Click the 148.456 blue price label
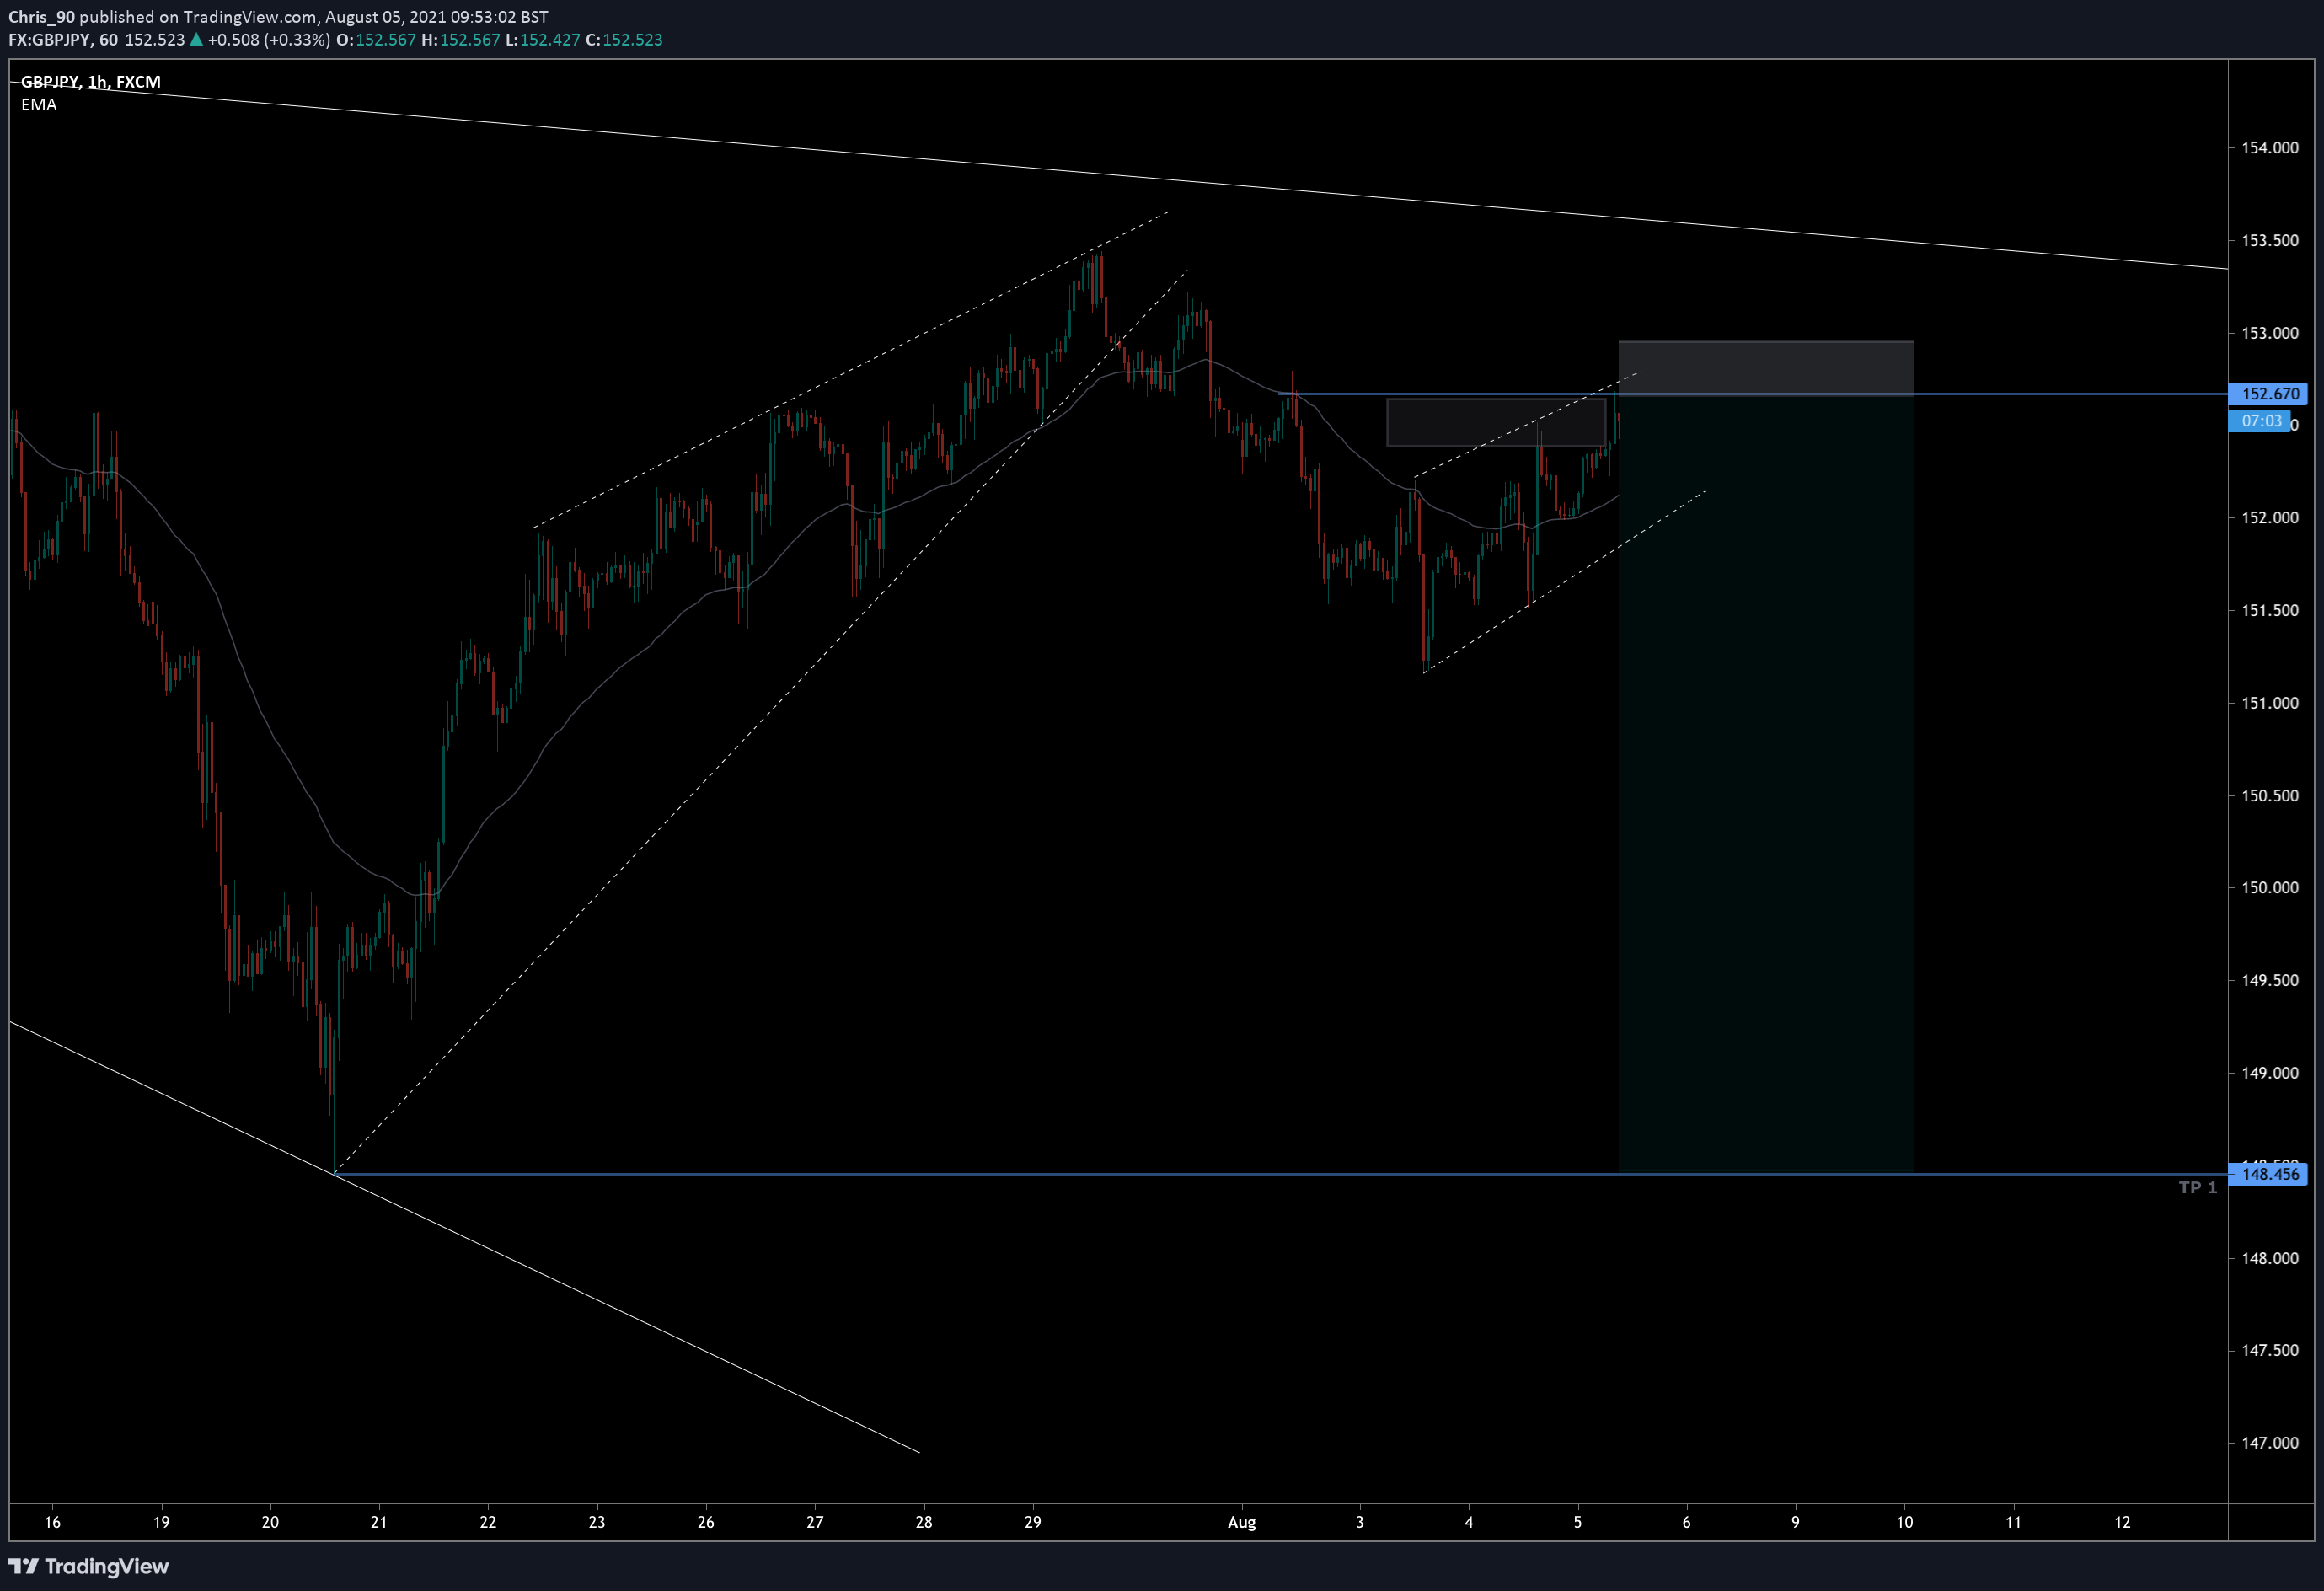Image resolution: width=2324 pixels, height=1591 pixels. point(2269,1174)
